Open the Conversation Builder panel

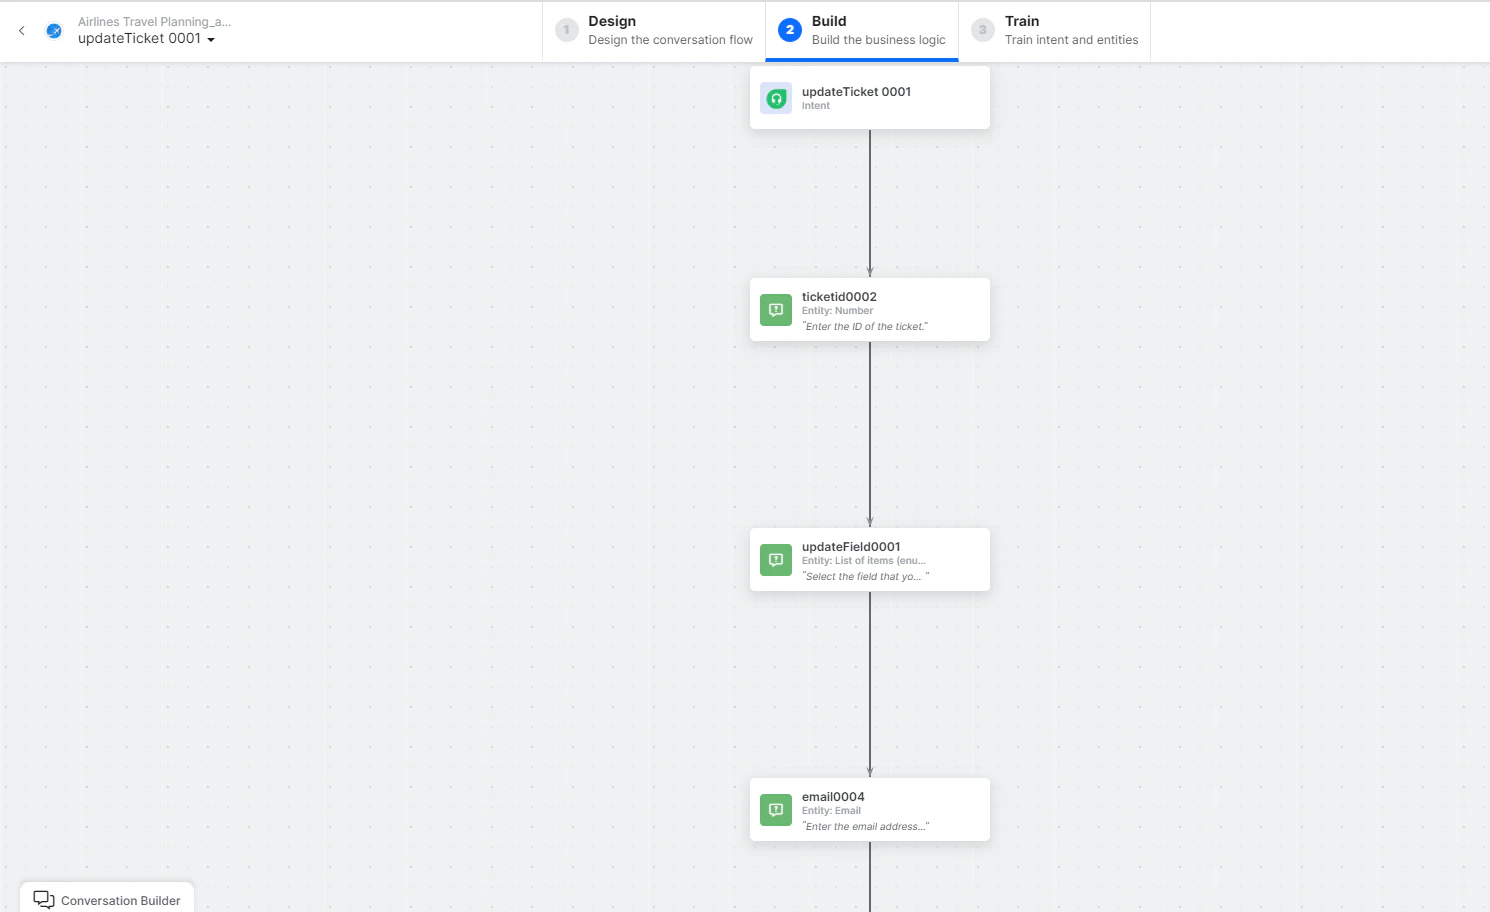pos(106,899)
